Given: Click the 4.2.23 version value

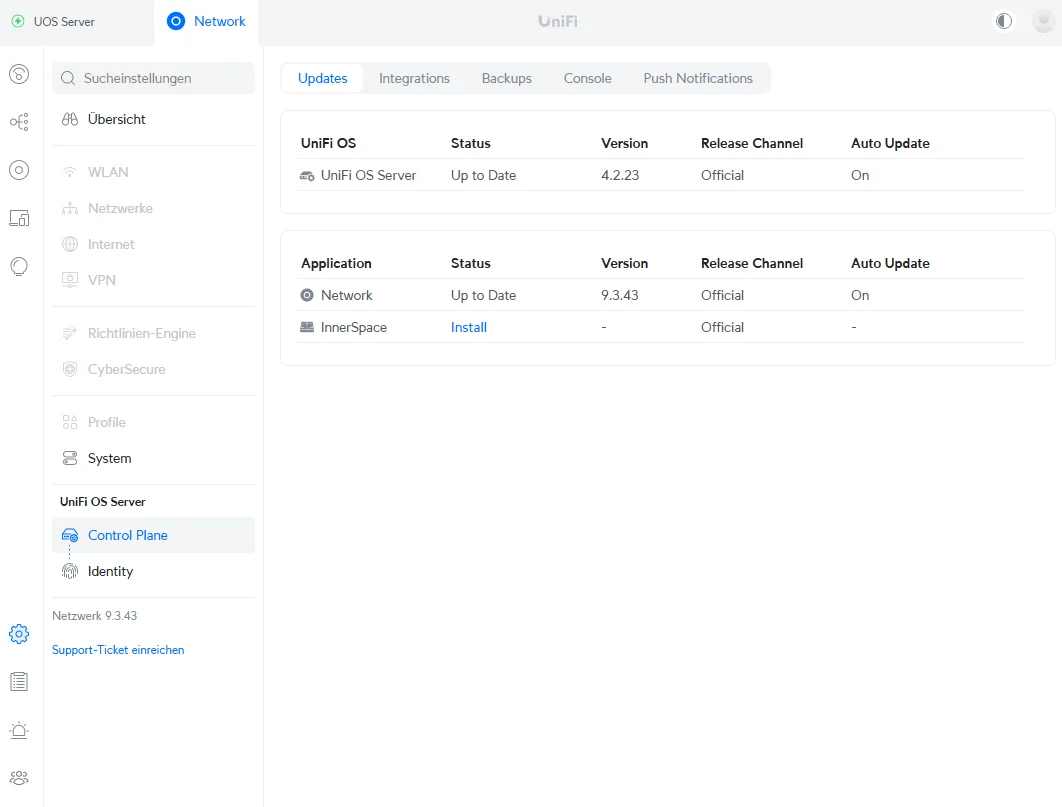Looking at the screenshot, I should (620, 175).
